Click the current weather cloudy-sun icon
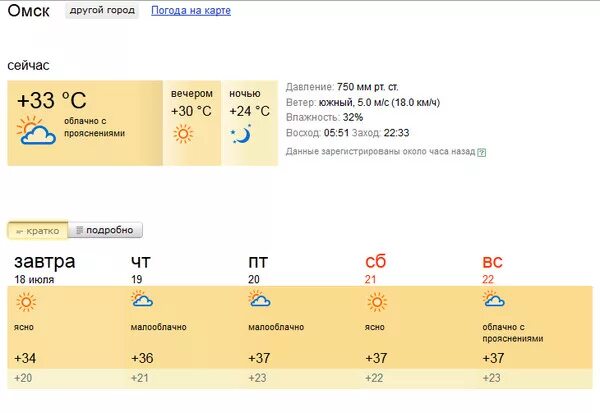600x413 pixels. click(36, 130)
